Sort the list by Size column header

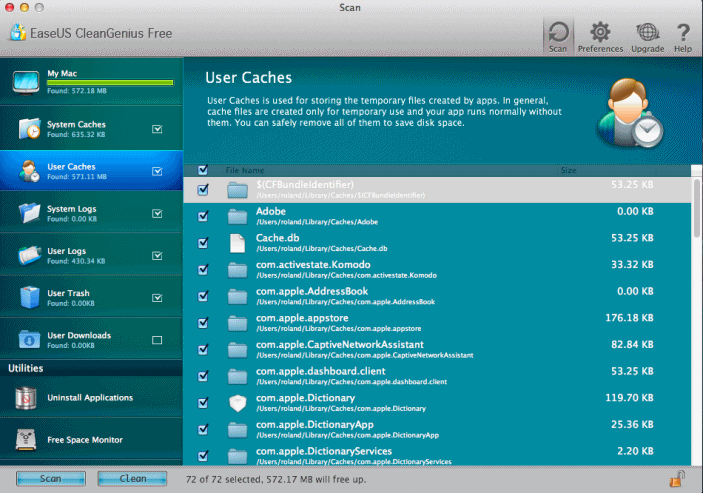568,170
